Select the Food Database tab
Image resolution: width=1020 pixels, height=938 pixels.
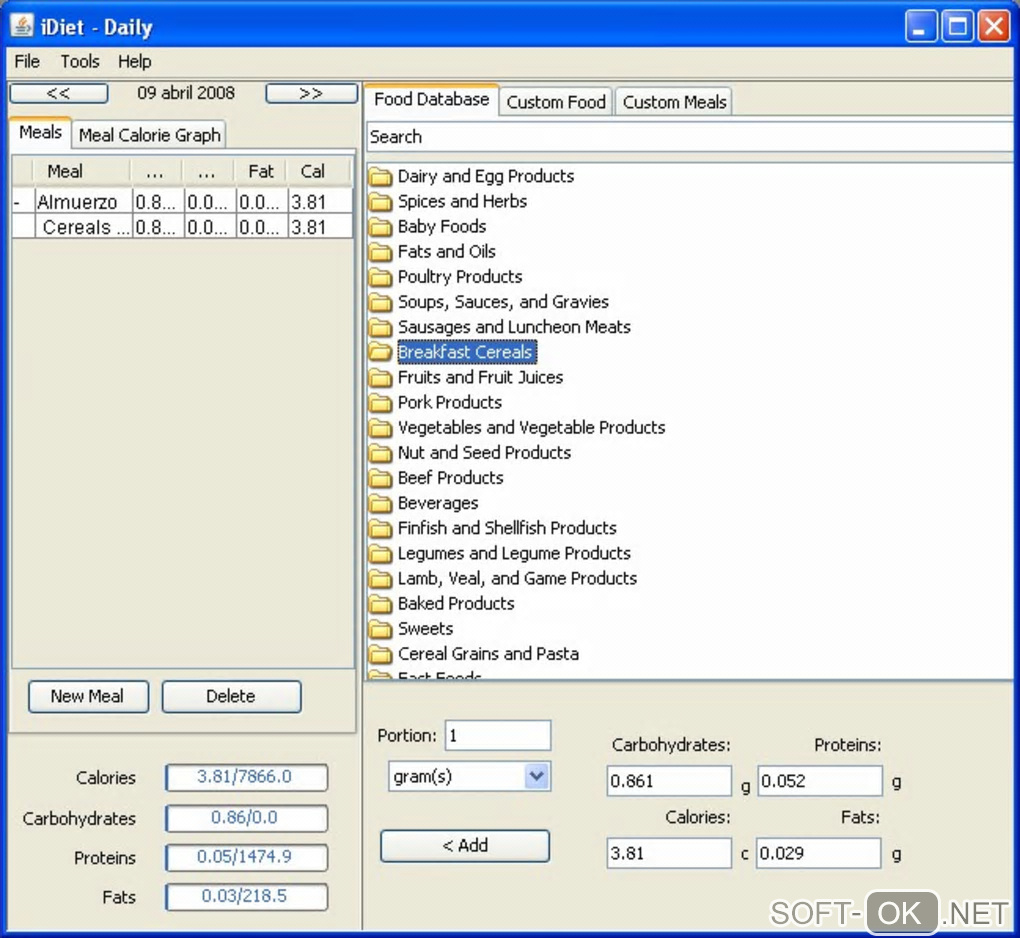point(431,100)
